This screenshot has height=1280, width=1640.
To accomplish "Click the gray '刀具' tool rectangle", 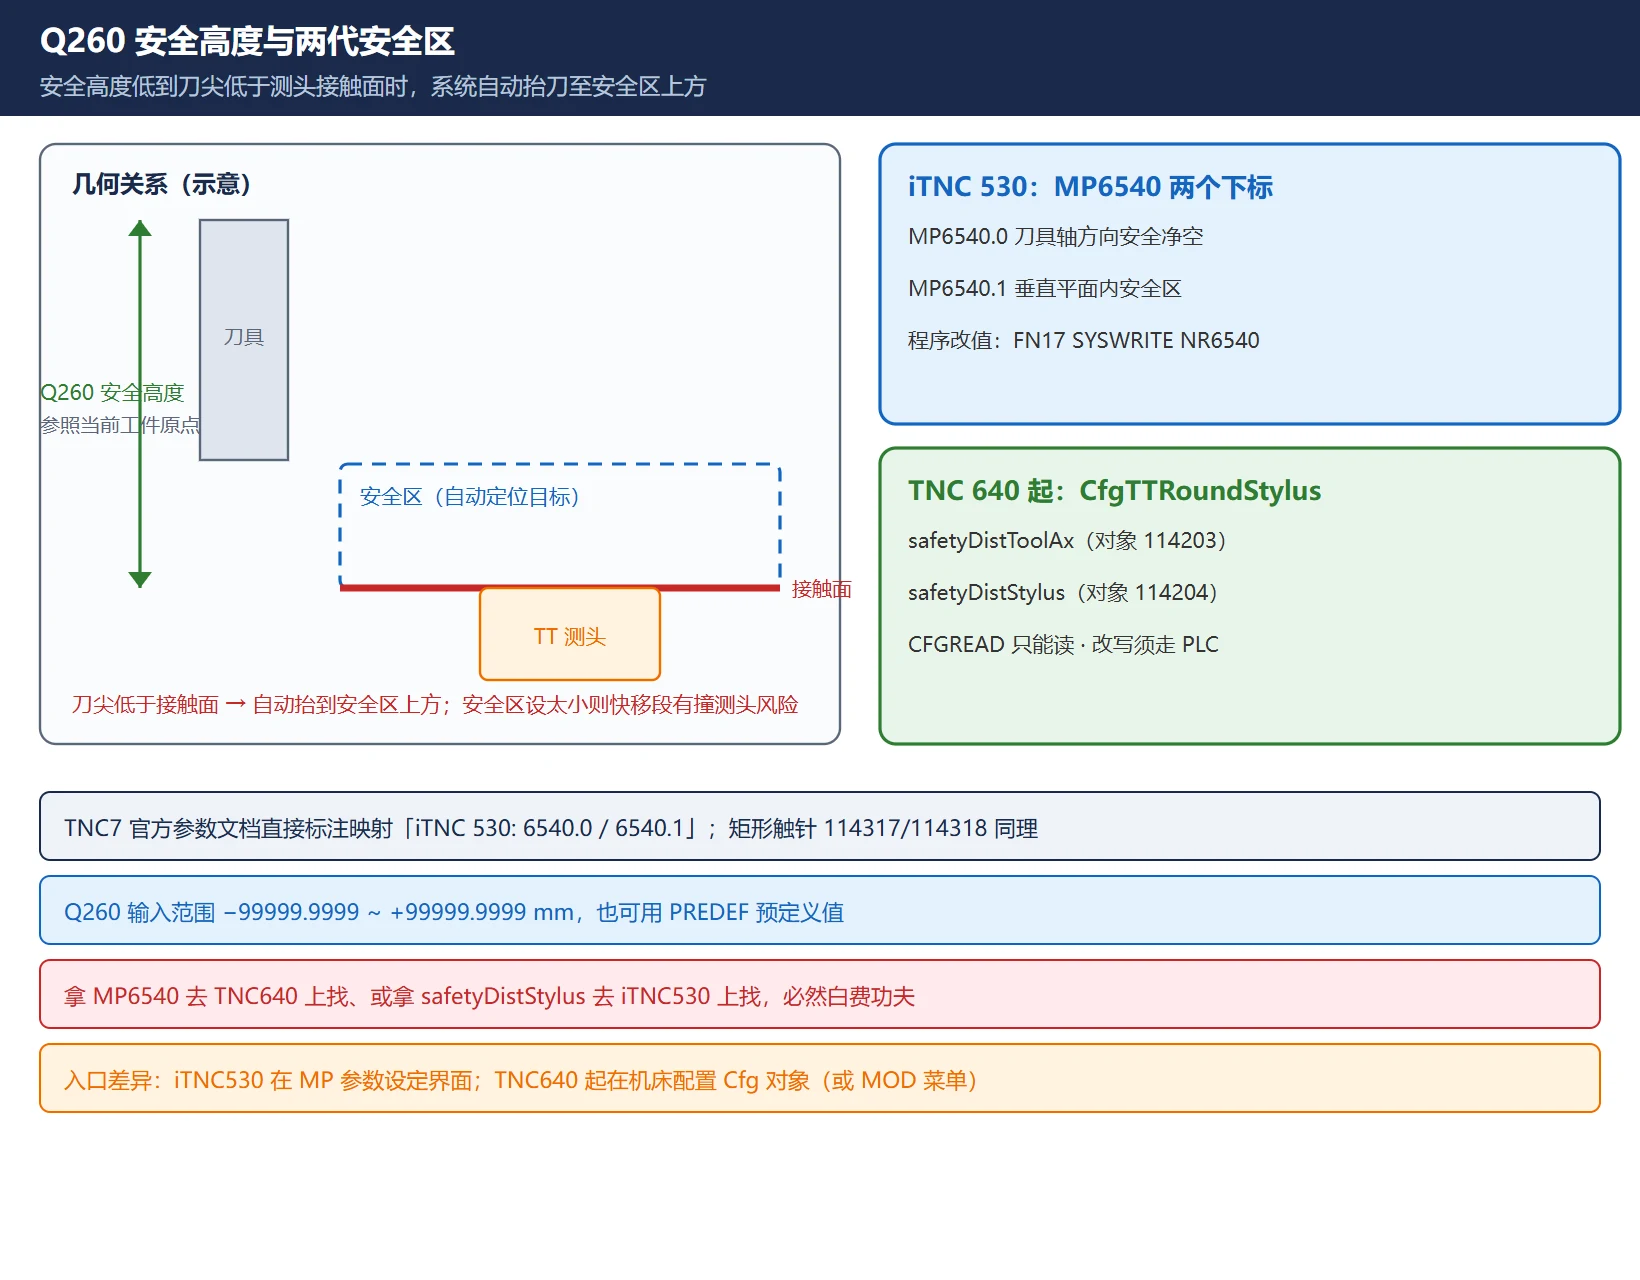I will pos(244,340).
